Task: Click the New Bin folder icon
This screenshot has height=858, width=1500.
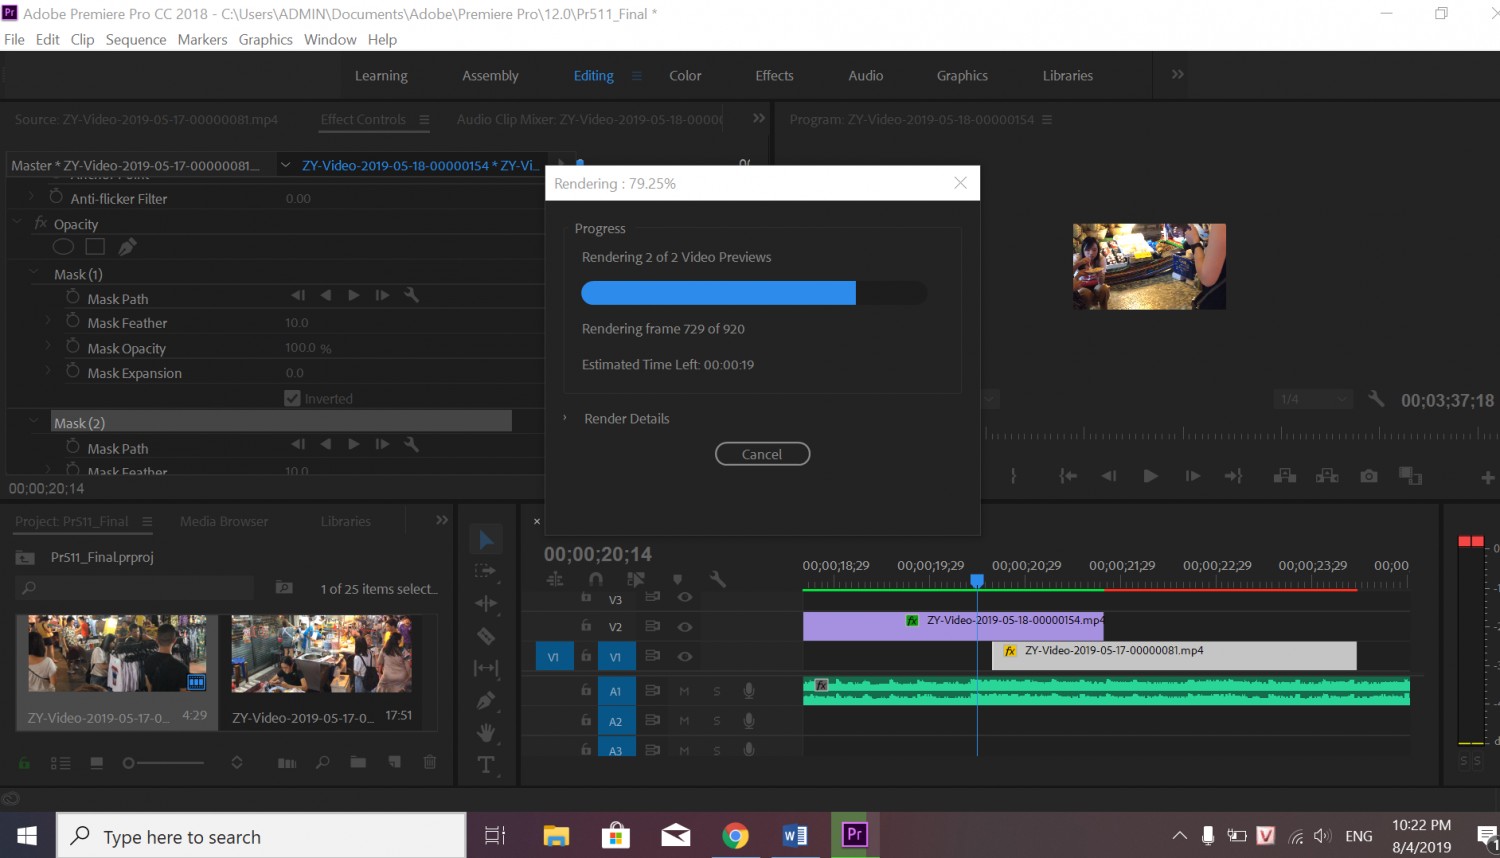Action: coord(358,762)
